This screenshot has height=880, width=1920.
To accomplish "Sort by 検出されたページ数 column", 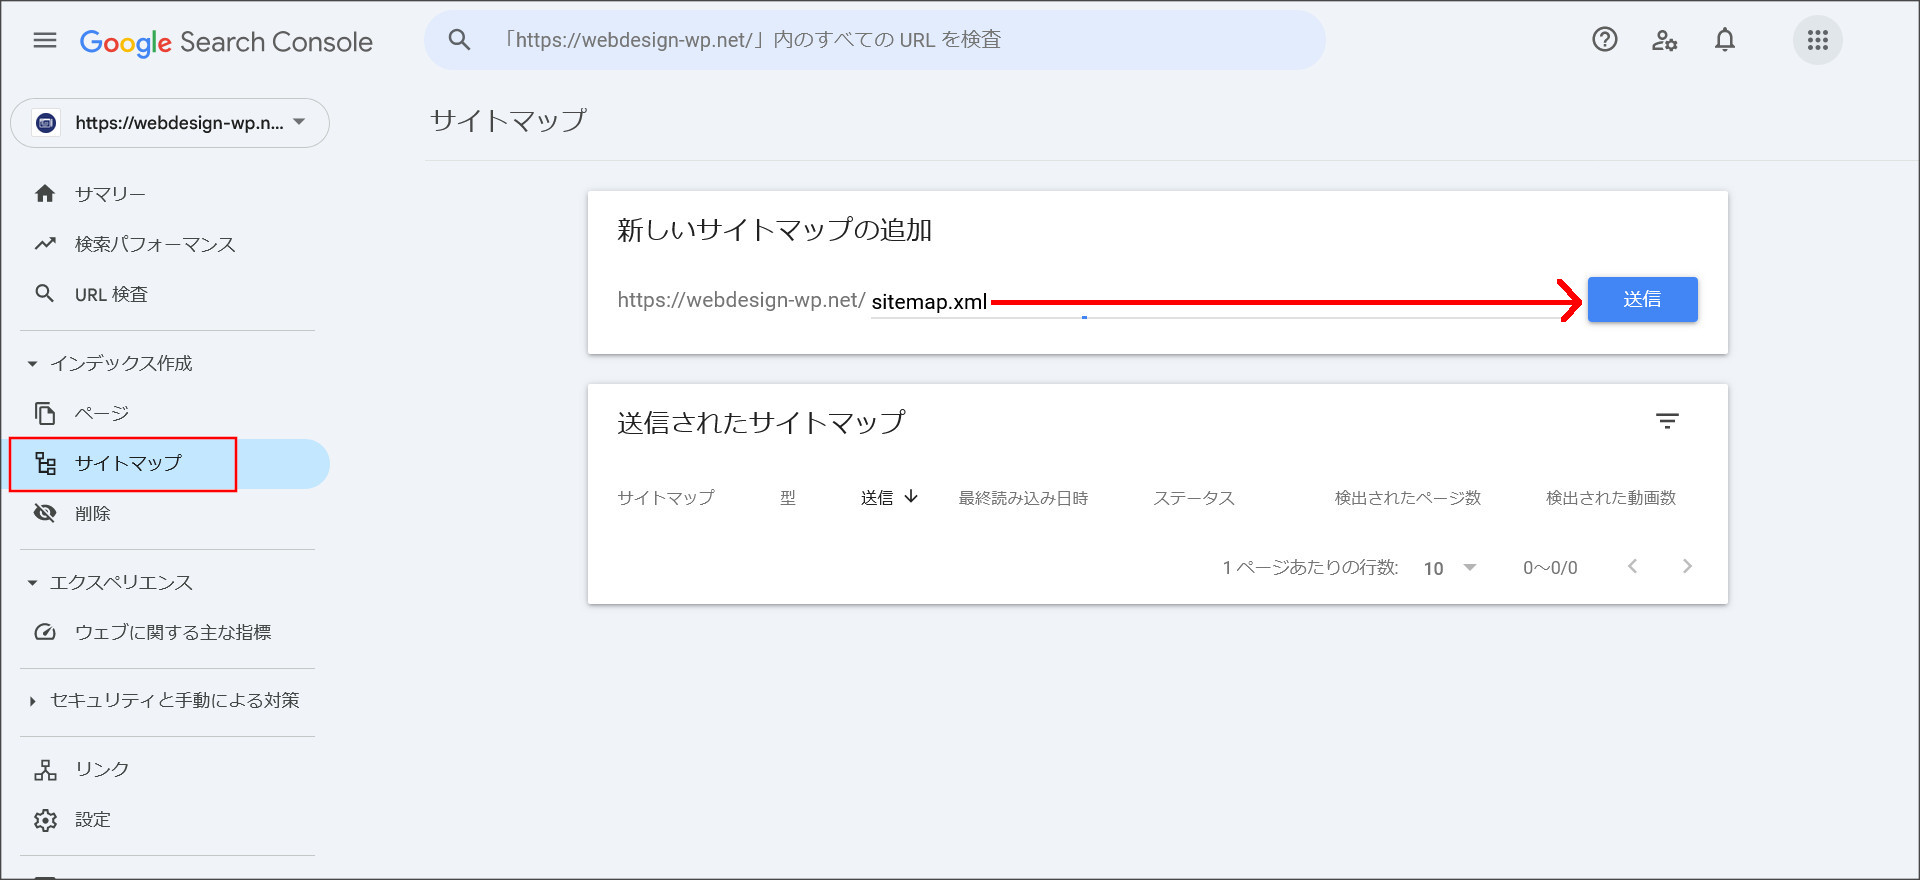I will point(1408,497).
